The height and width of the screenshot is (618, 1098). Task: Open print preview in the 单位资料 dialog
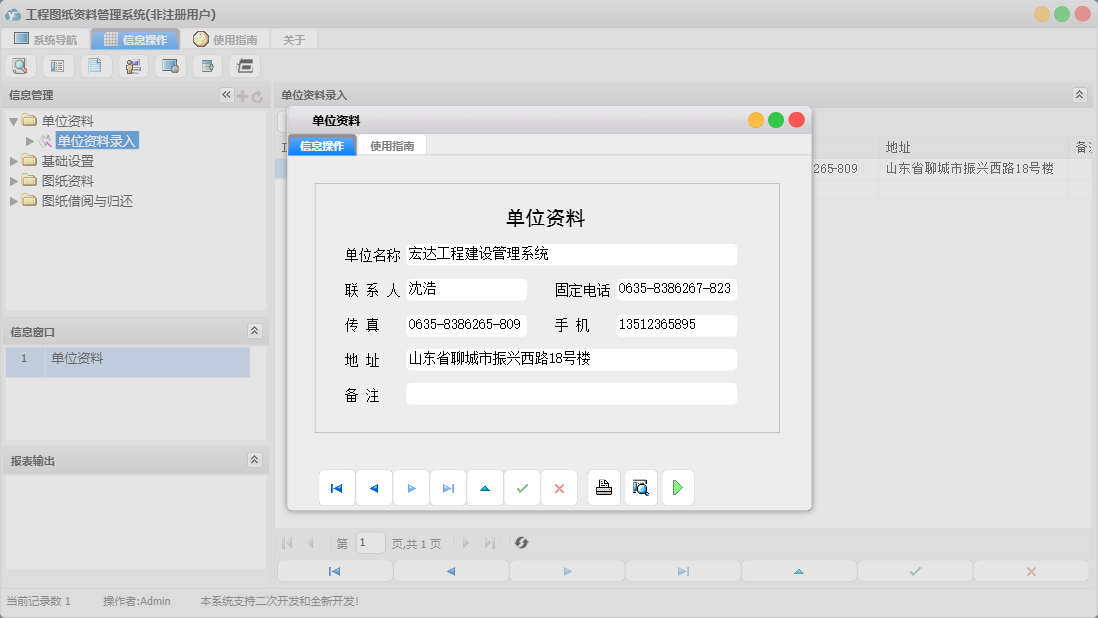coord(641,487)
